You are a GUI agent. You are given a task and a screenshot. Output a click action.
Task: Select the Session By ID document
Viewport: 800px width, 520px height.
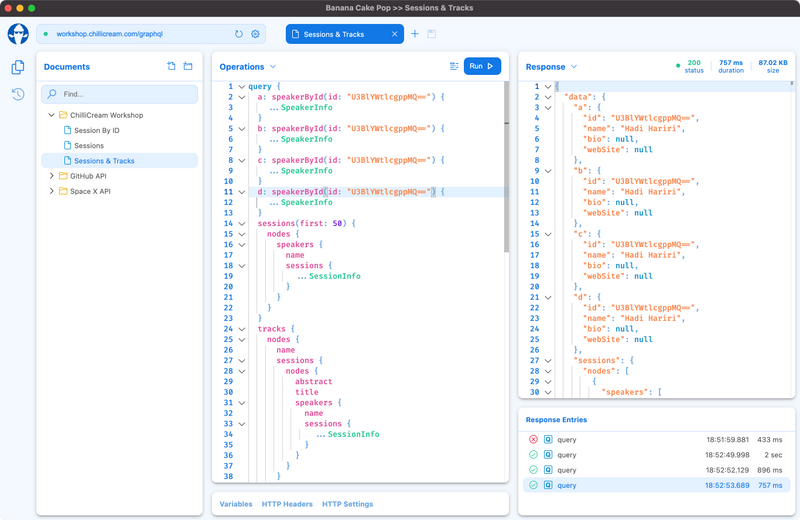(x=96, y=130)
